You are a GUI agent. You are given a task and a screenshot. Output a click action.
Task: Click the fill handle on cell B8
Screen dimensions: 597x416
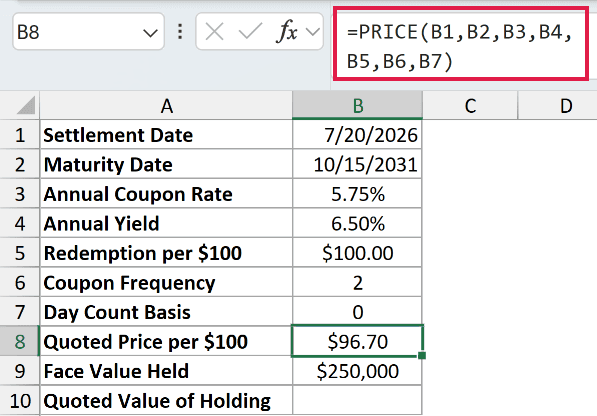tap(422, 355)
